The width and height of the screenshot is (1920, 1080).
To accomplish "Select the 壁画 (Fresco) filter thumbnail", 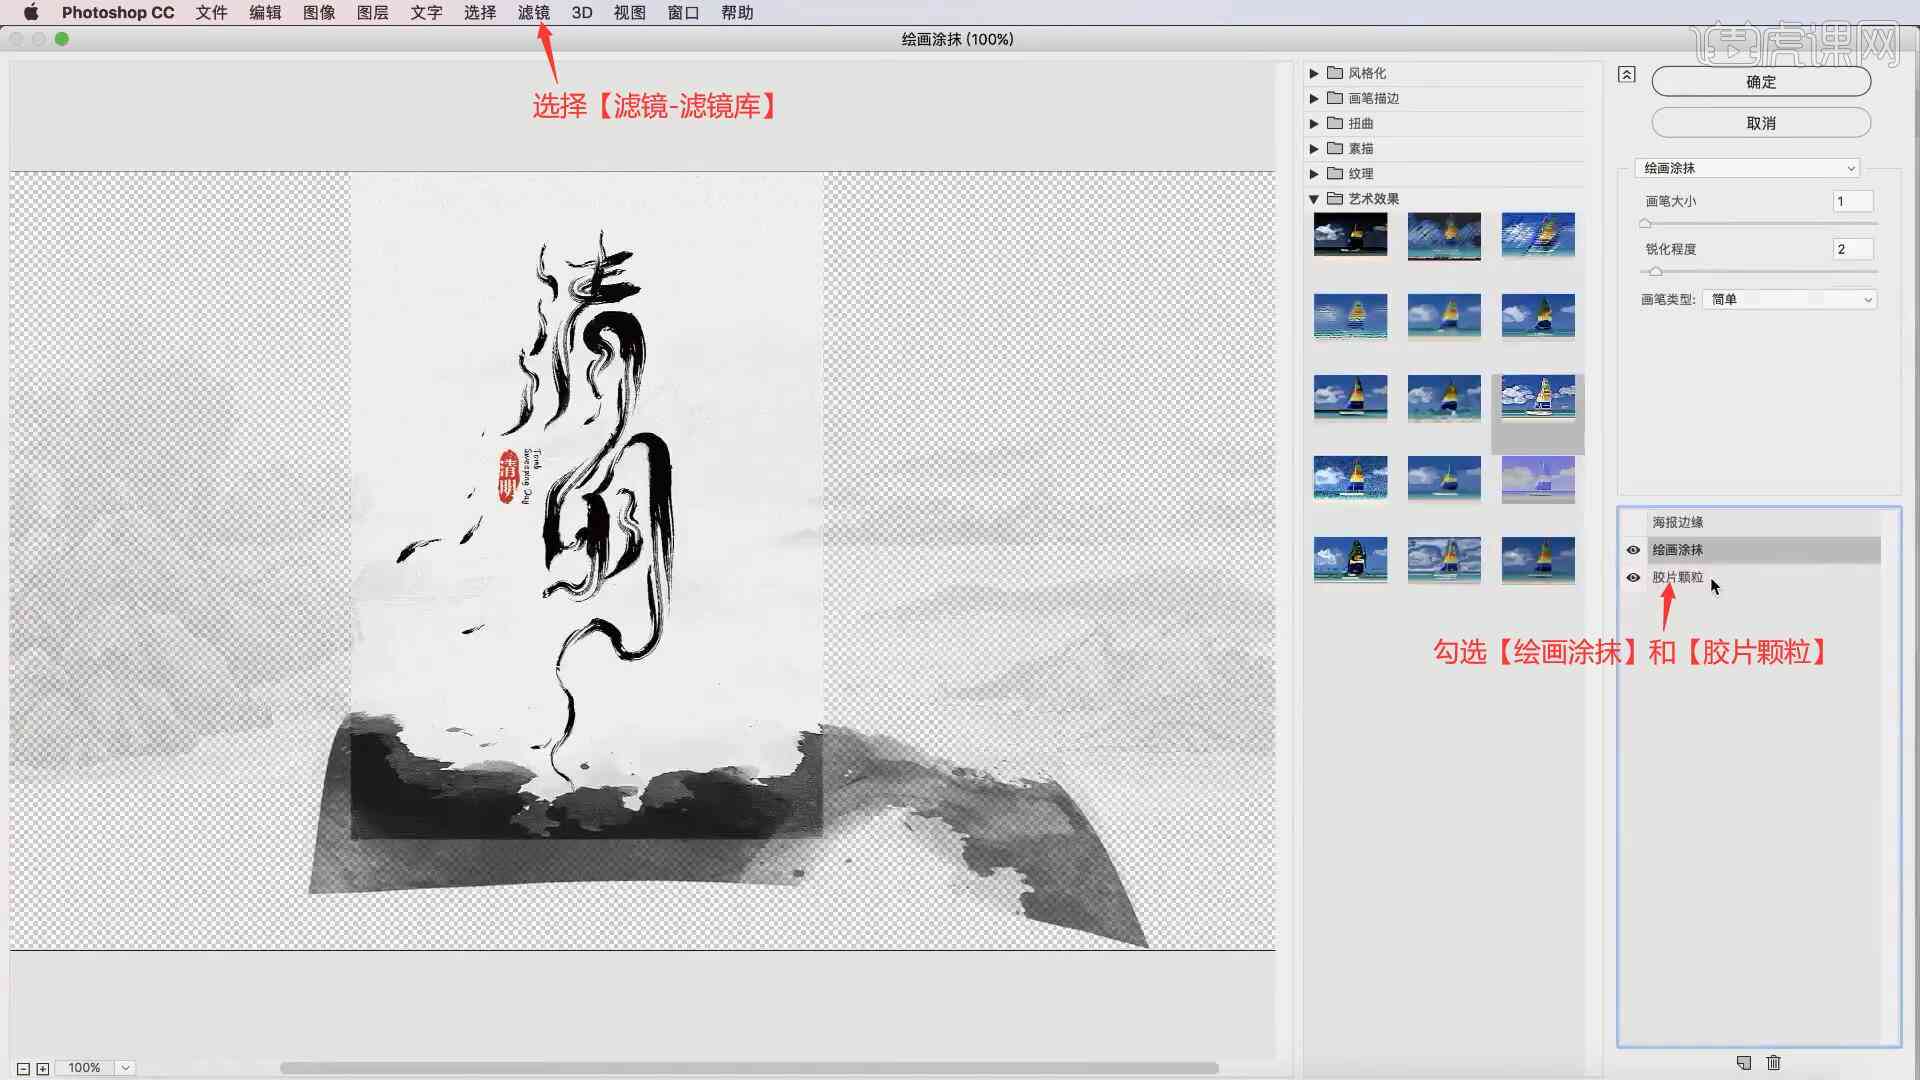I will click(x=1350, y=236).
